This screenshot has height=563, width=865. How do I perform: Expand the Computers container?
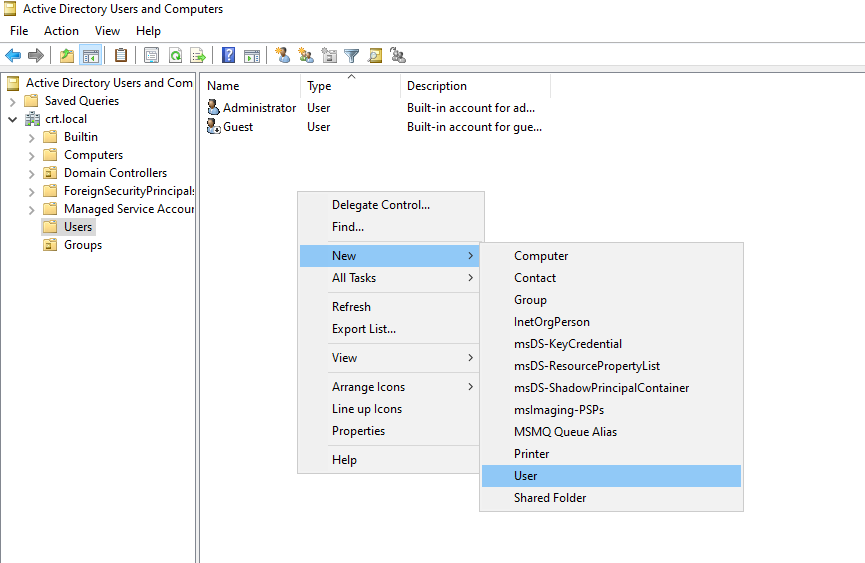(x=31, y=156)
